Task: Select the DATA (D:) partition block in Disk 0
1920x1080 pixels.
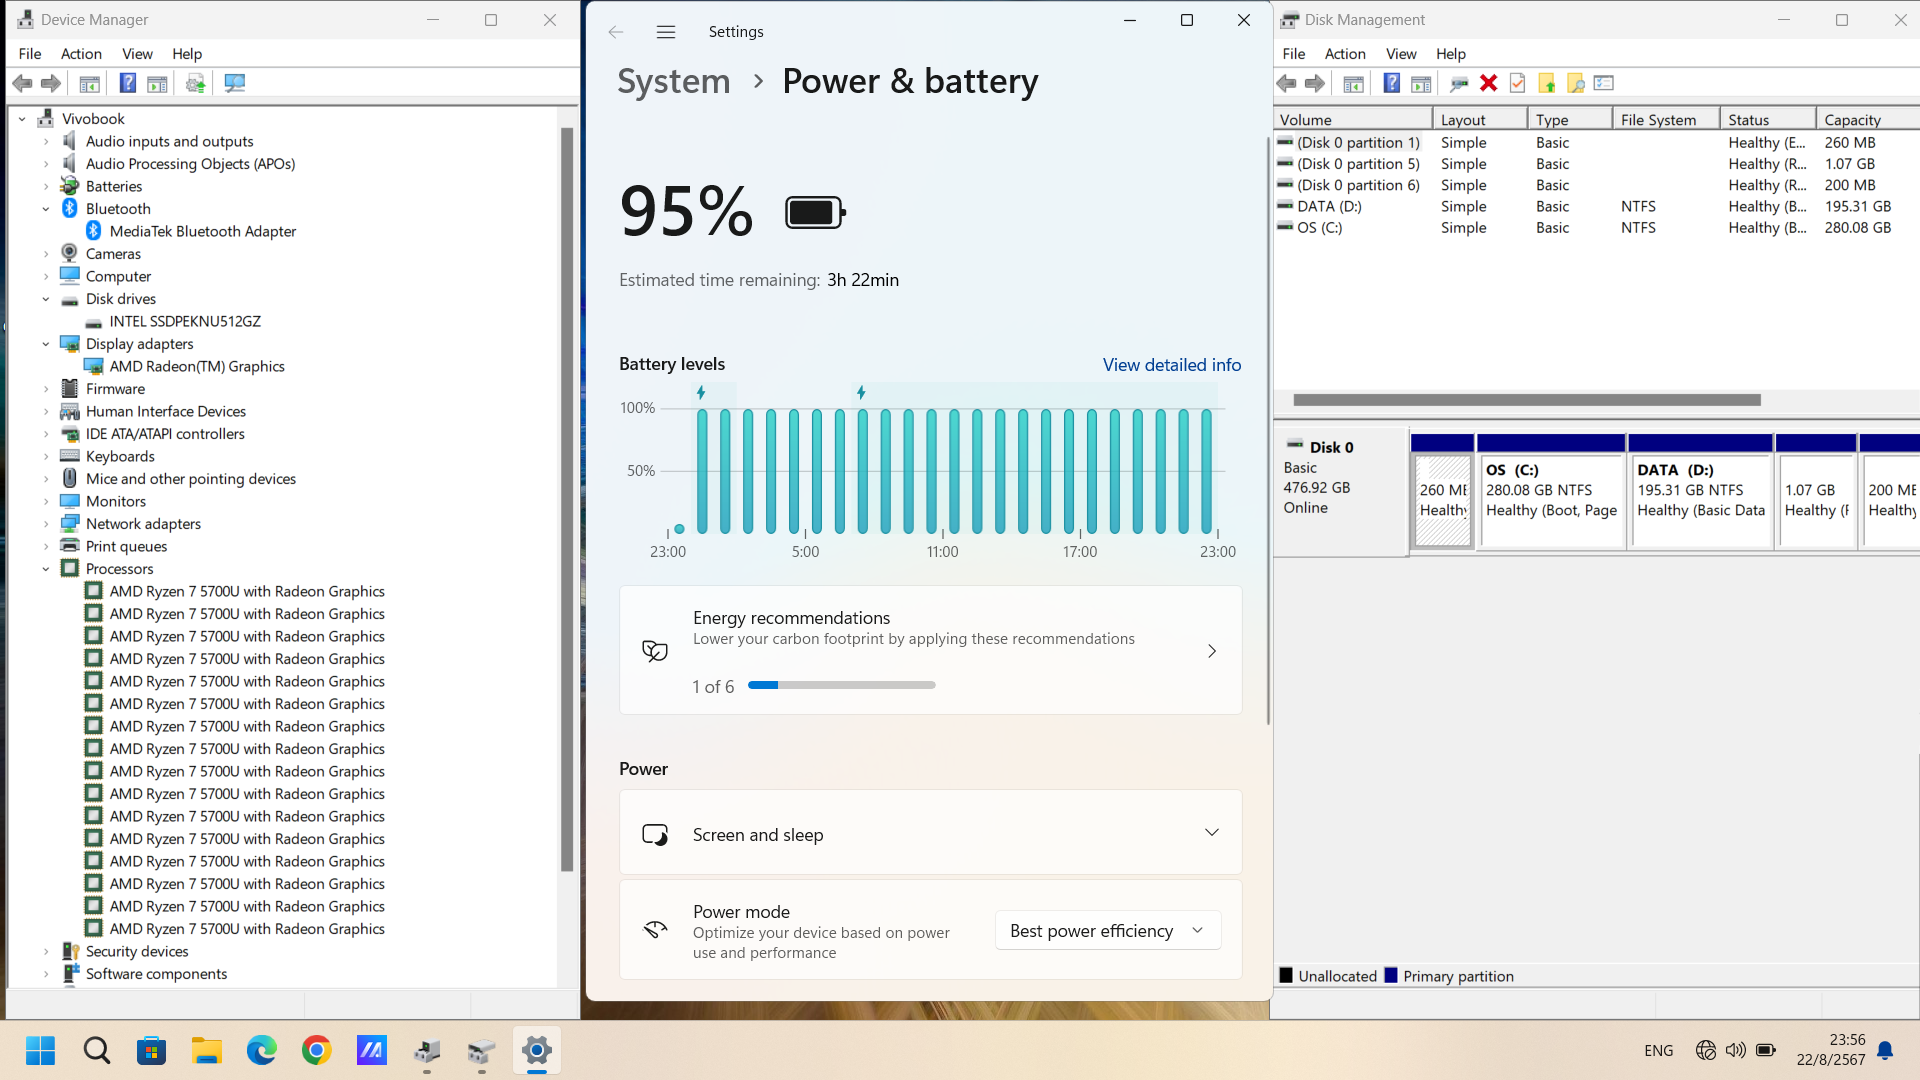Action: coord(1701,500)
